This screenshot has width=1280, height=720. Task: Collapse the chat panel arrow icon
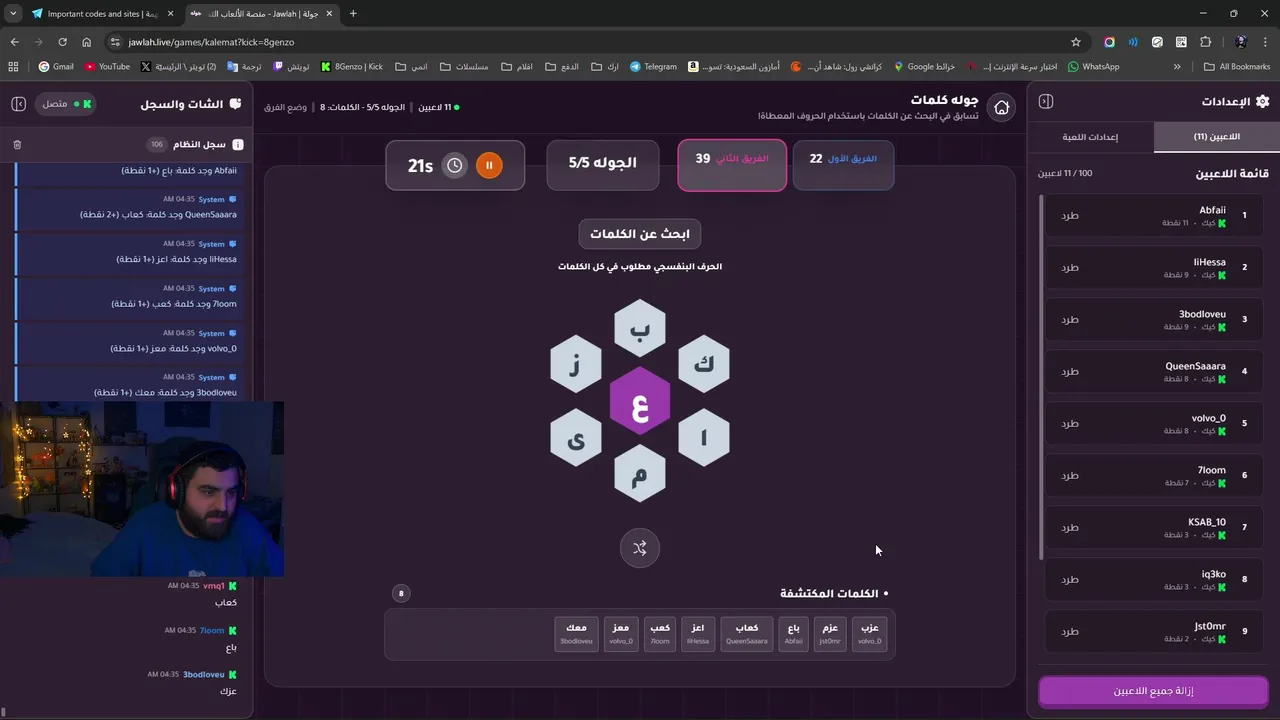[18, 104]
